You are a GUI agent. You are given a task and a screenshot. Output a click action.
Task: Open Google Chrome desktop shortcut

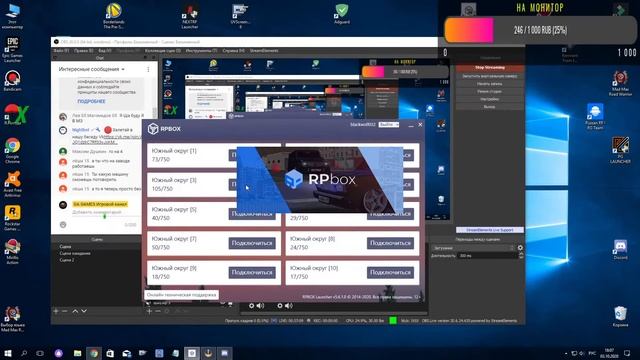pyautogui.click(x=13, y=150)
